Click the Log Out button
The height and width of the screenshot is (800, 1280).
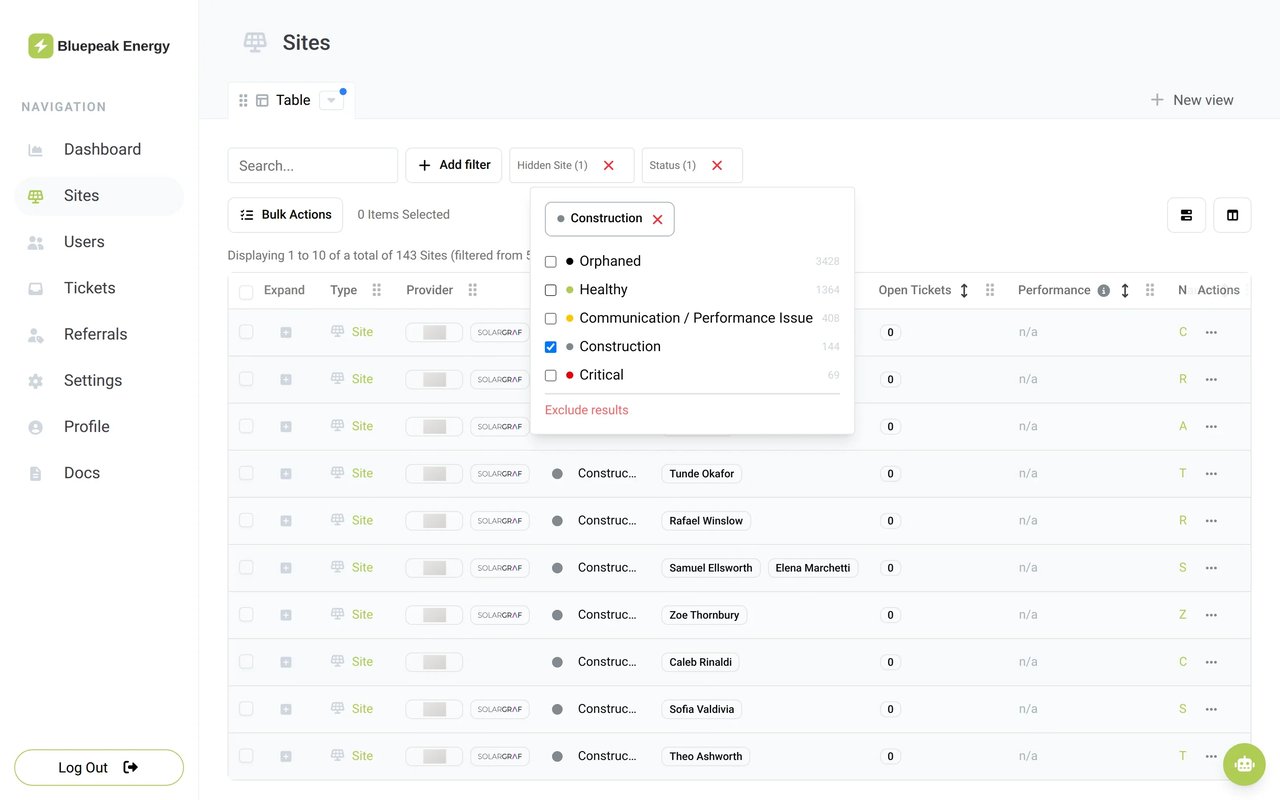pyautogui.click(x=99, y=768)
